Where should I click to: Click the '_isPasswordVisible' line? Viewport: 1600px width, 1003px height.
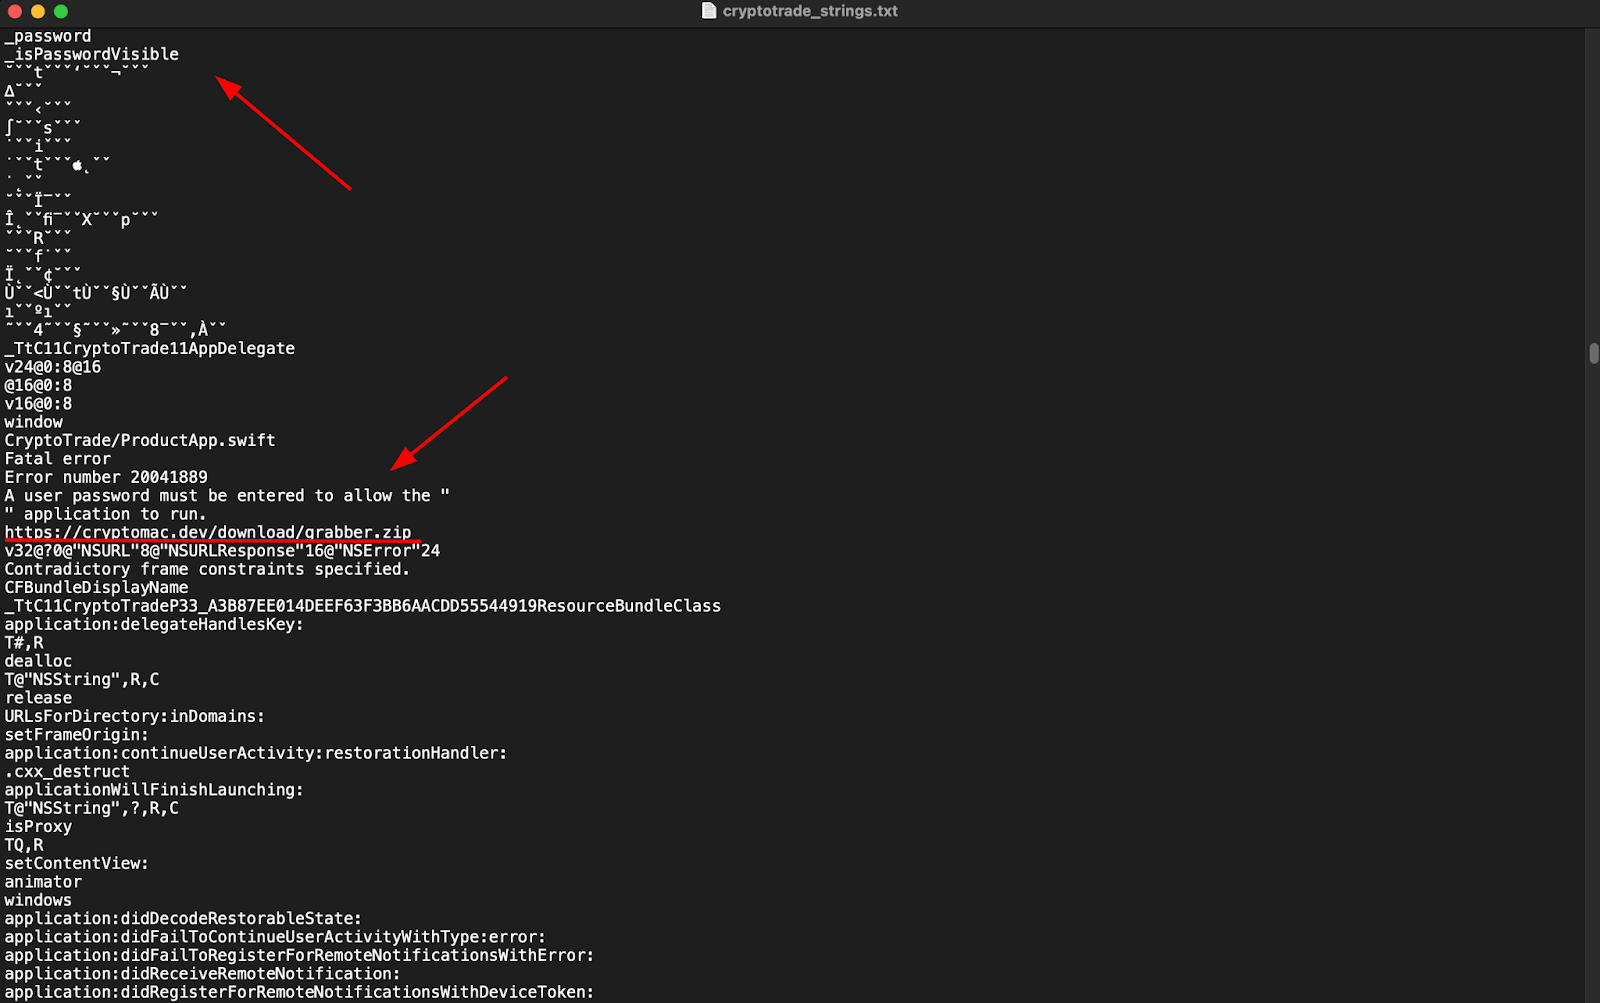point(92,54)
